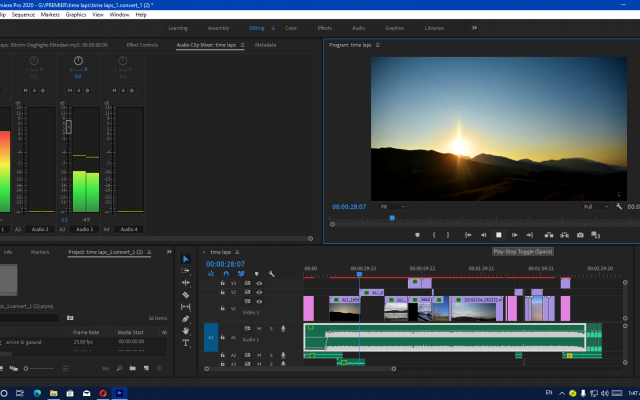Image resolution: width=640 pixels, height=400 pixels.
Task: Open Audio Clip Mixer panel menu
Action: pos(242,45)
